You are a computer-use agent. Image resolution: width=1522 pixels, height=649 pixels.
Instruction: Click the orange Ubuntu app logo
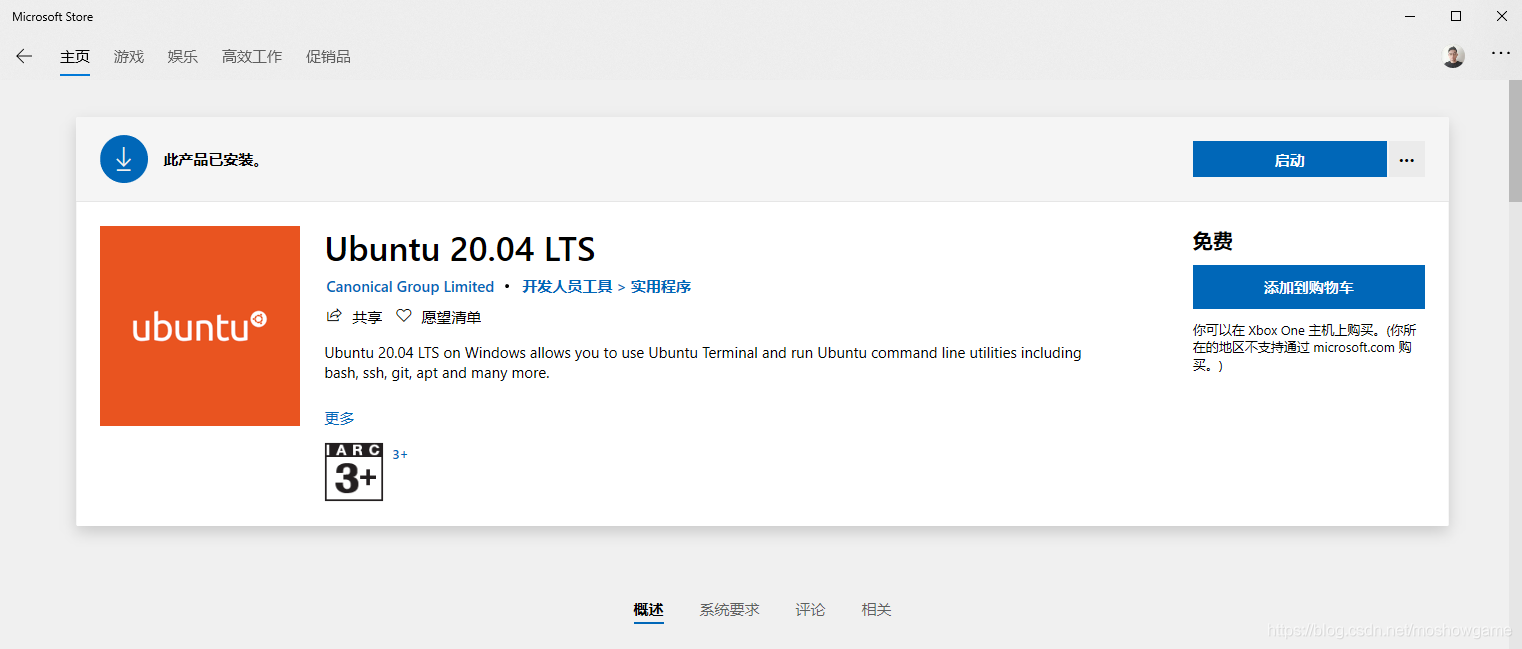coord(200,326)
